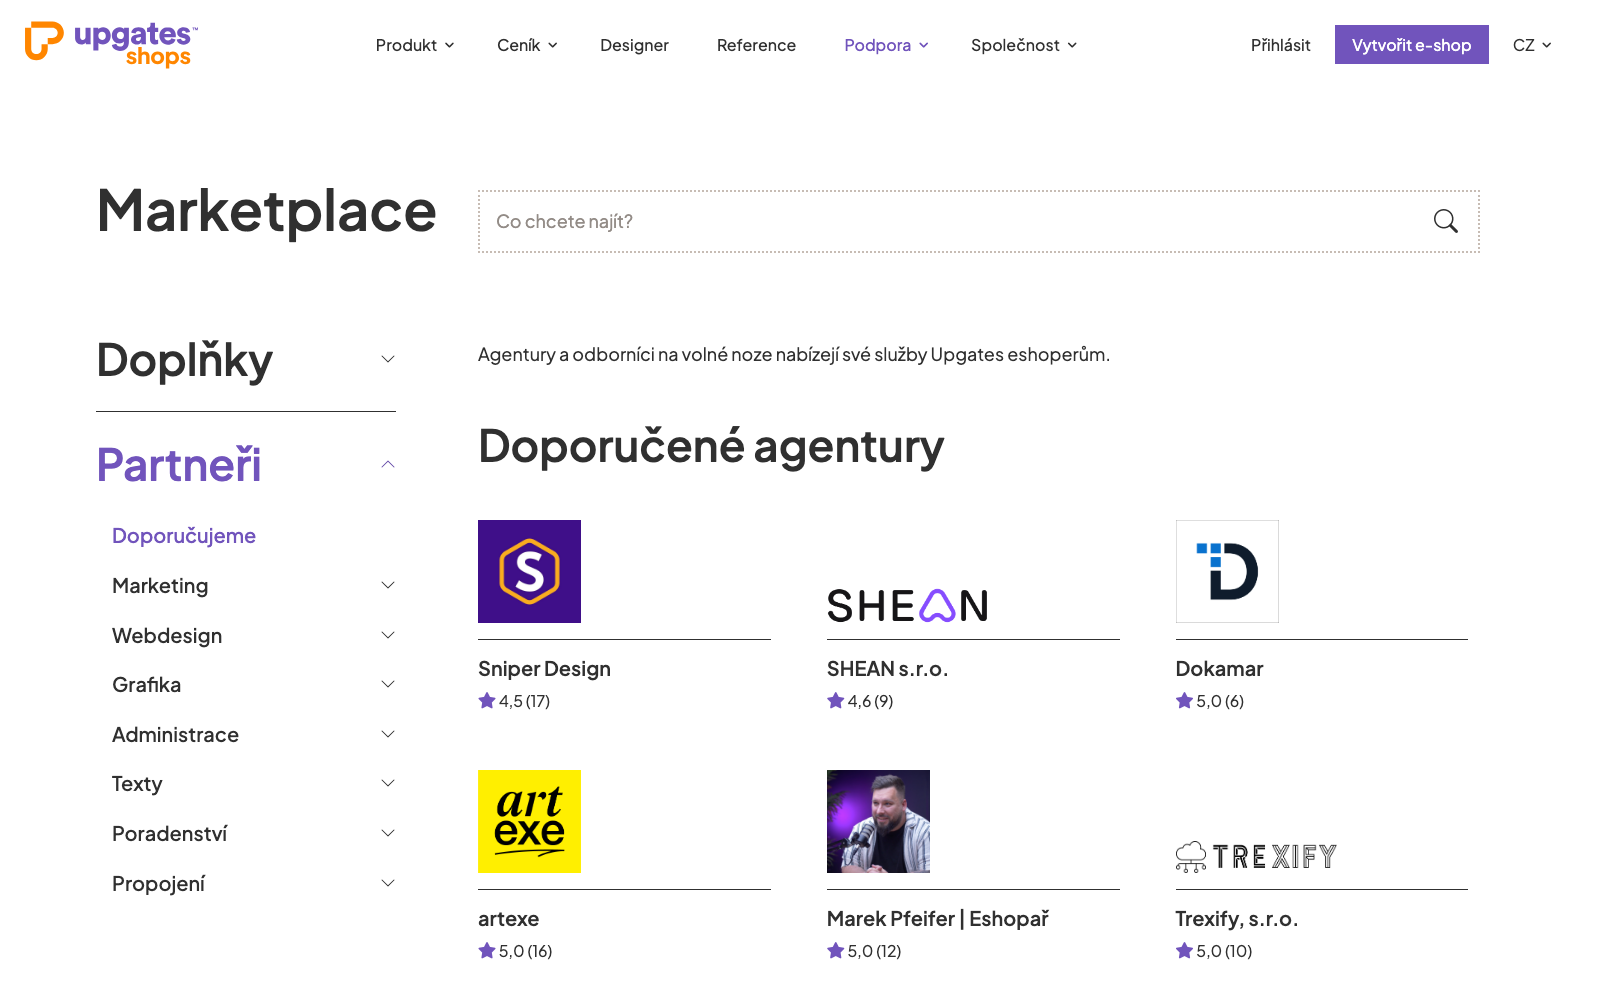This screenshot has width=1600, height=1000.
Task: Focus the Co chcete najít search field
Action: click(x=978, y=221)
